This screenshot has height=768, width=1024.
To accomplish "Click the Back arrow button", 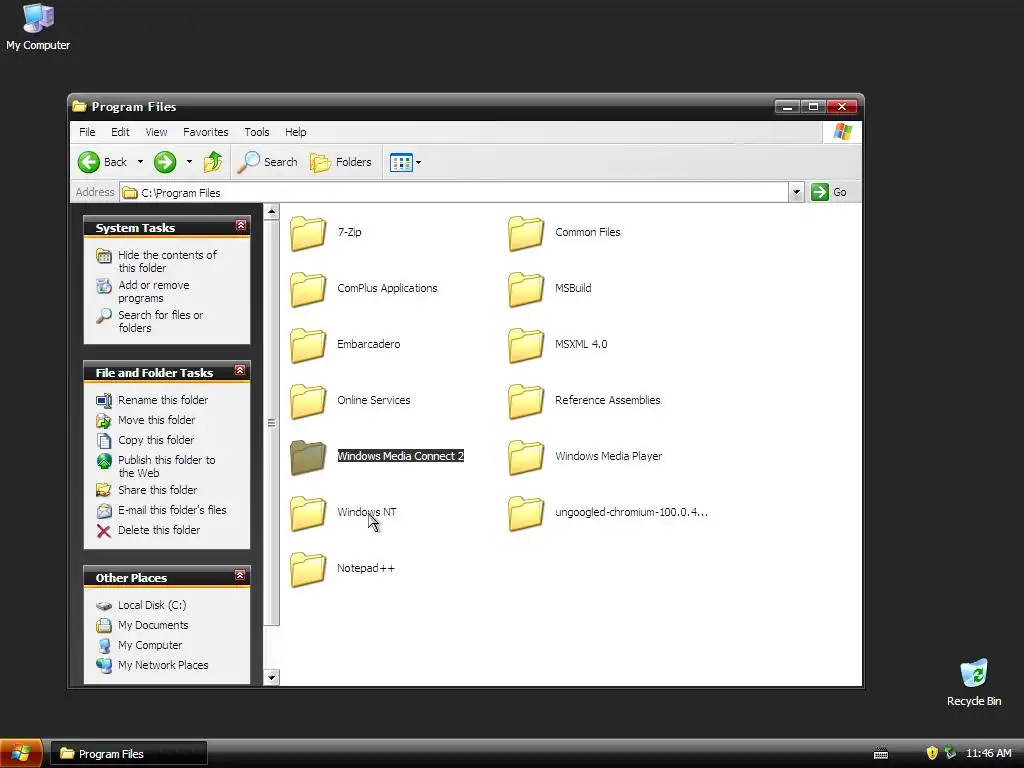I will click(89, 162).
